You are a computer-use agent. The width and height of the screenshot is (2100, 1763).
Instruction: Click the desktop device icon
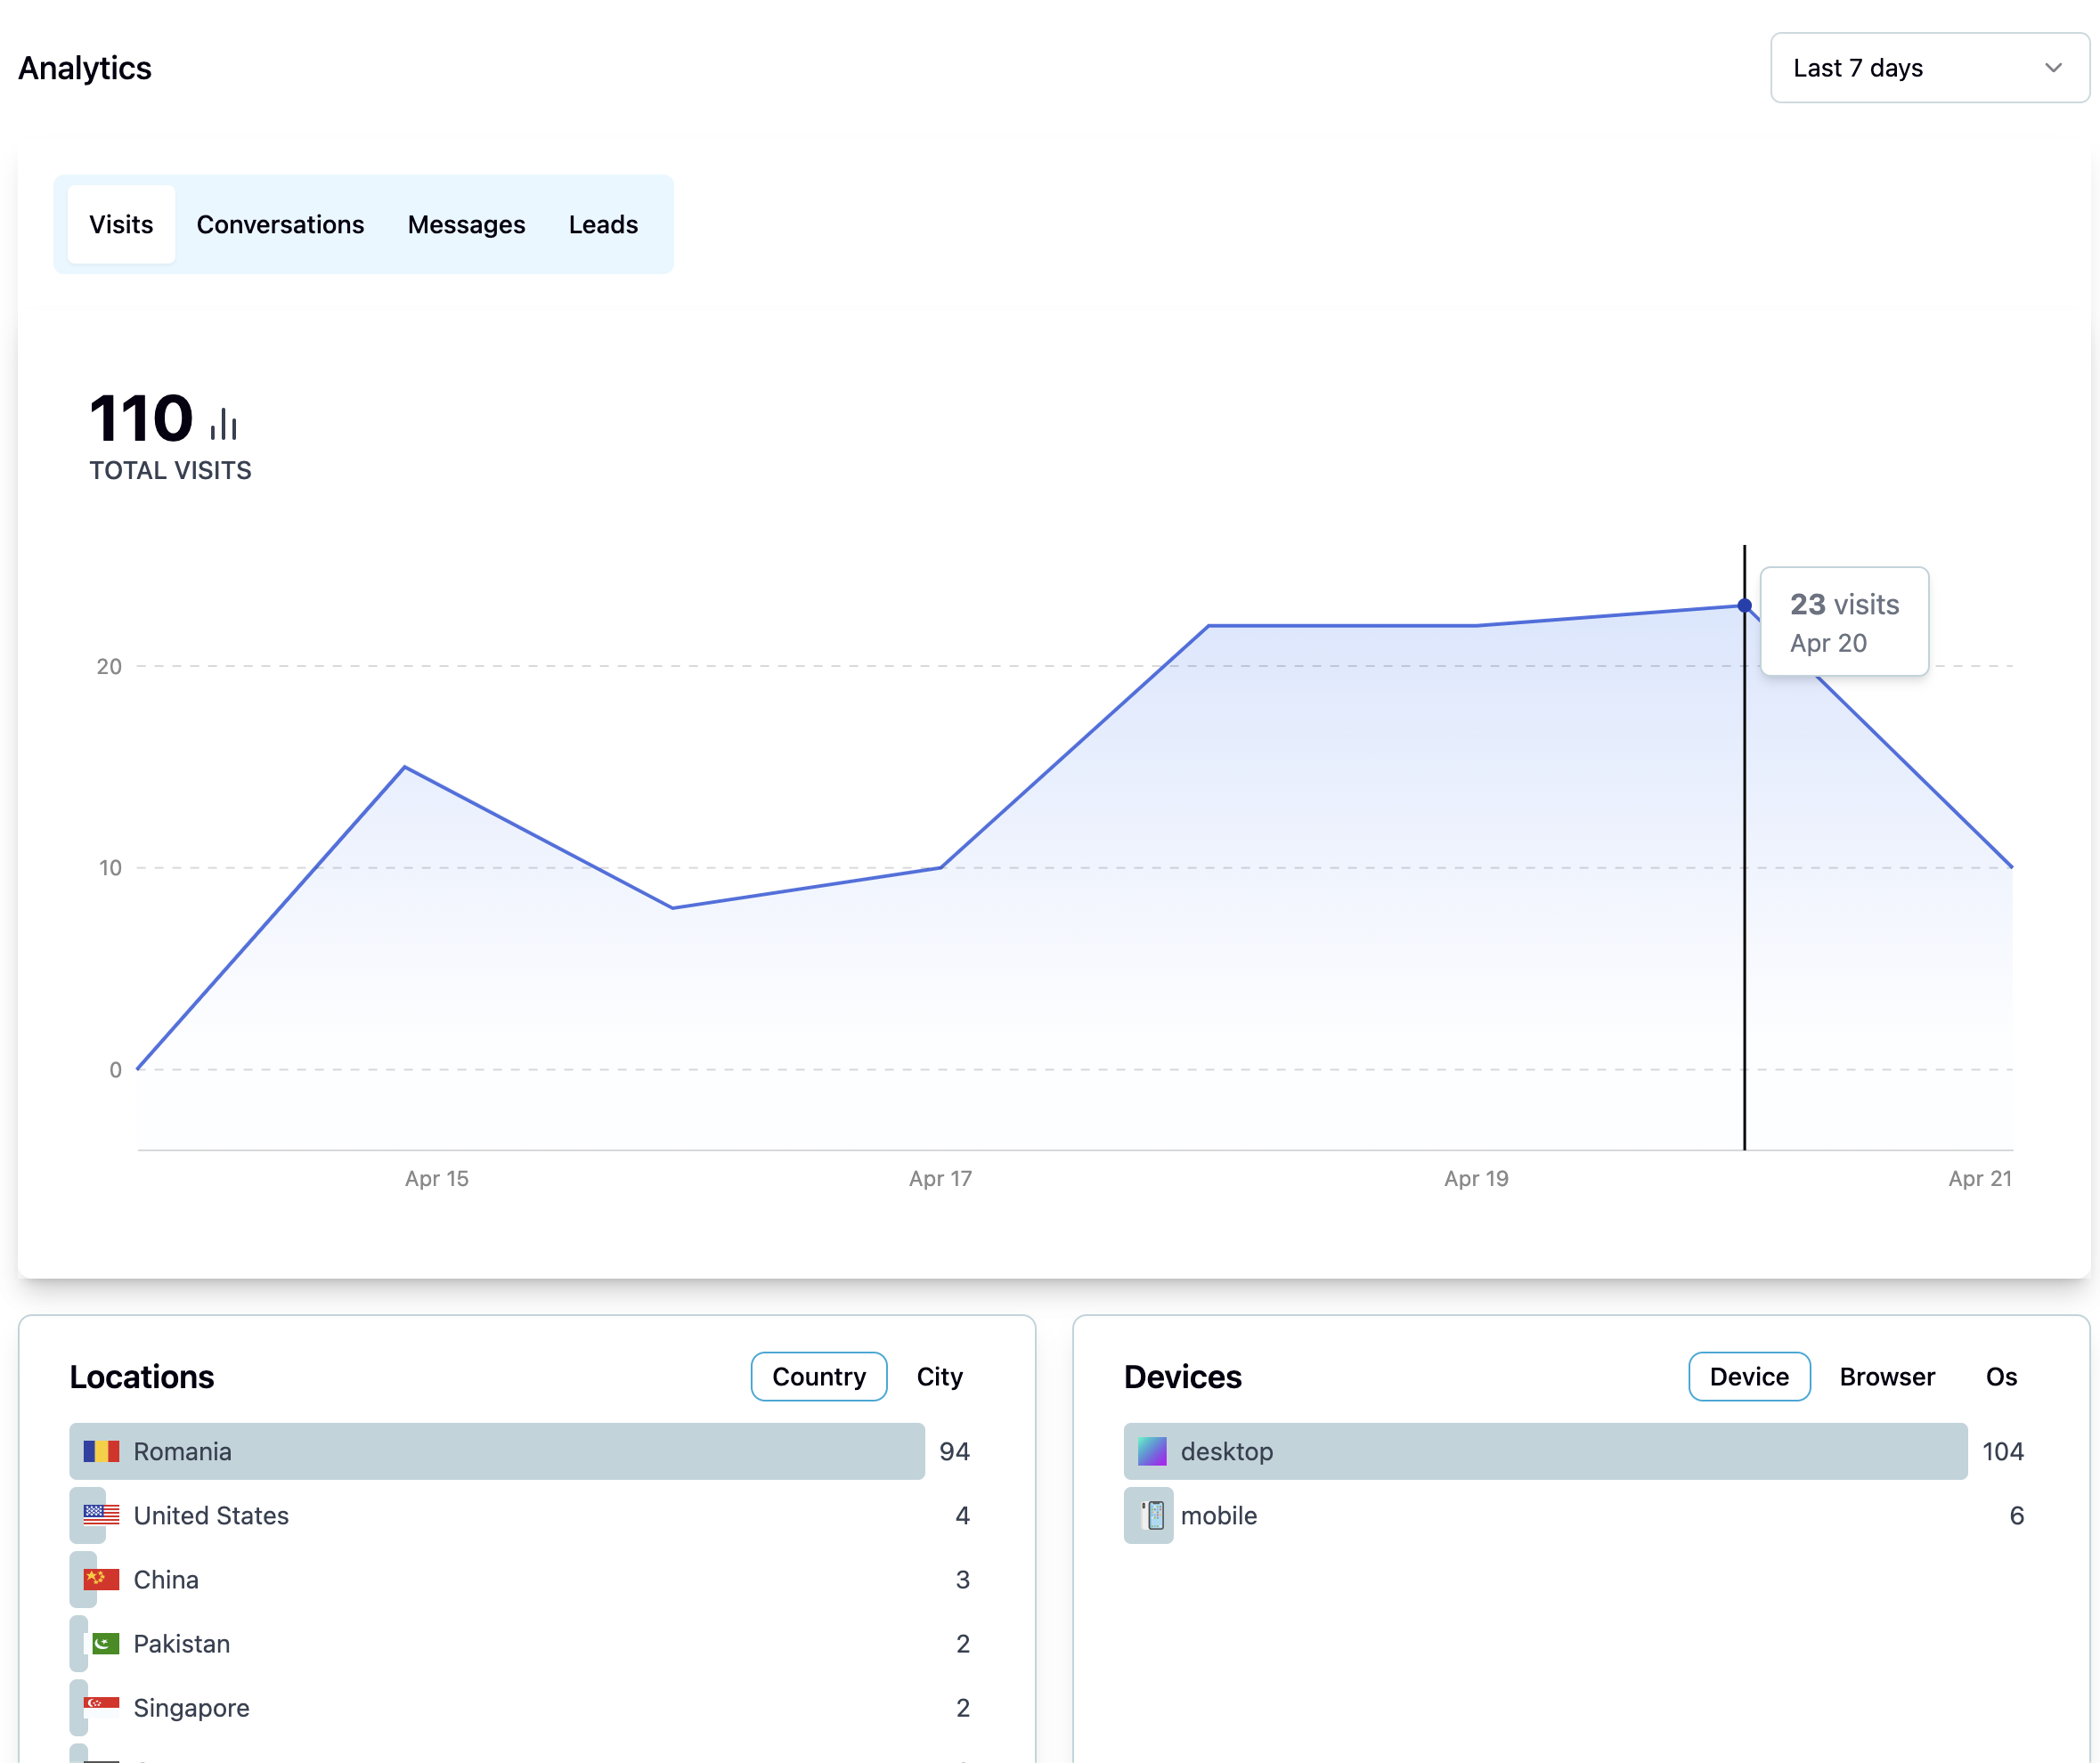pyautogui.click(x=1152, y=1451)
